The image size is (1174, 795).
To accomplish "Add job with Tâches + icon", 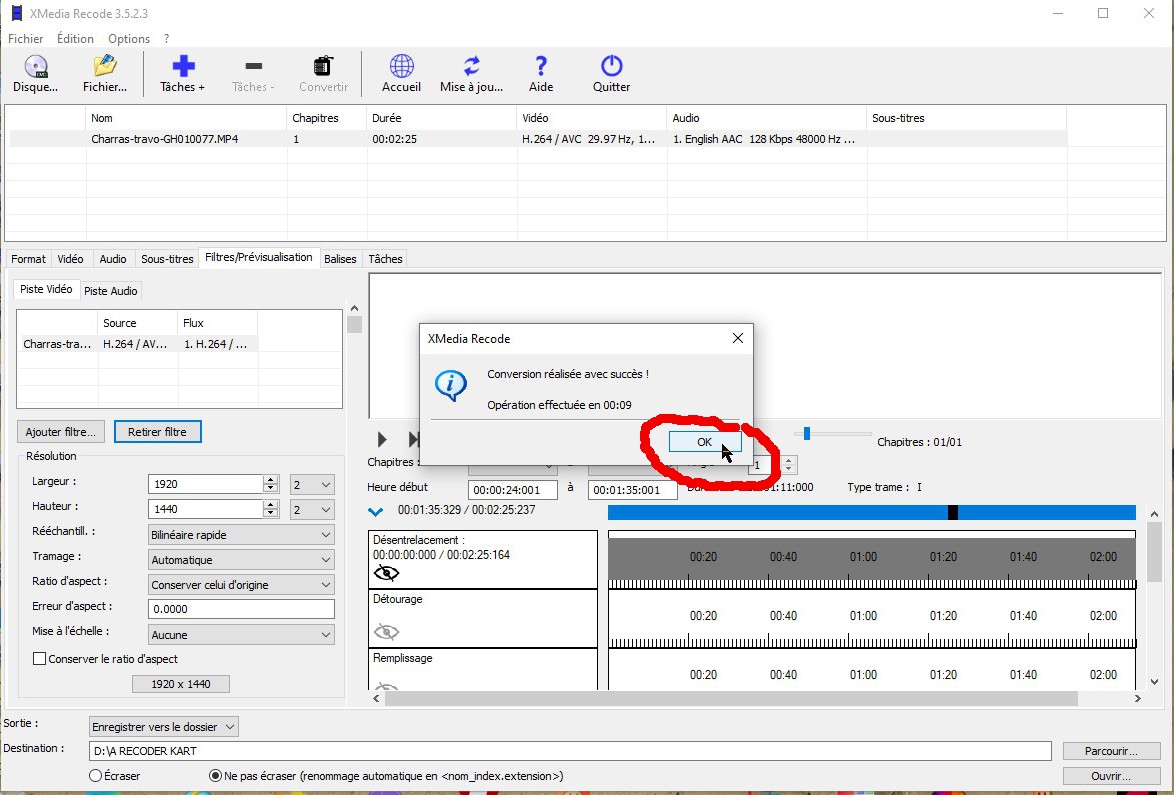I will tap(183, 73).
